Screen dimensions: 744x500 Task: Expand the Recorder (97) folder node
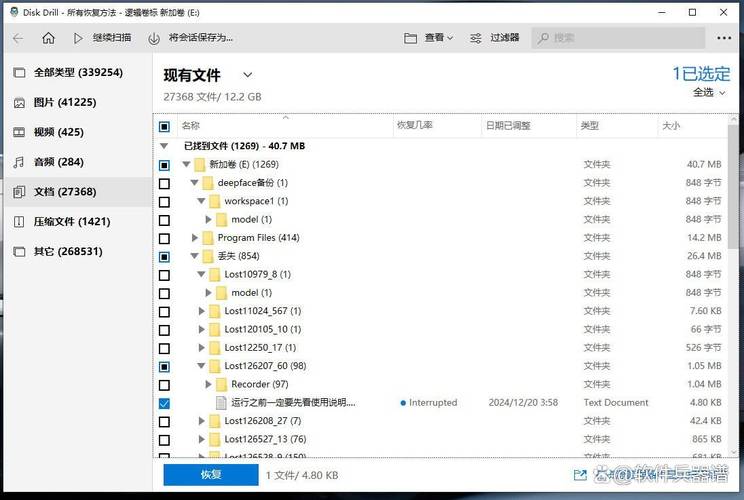pos(208,384)
